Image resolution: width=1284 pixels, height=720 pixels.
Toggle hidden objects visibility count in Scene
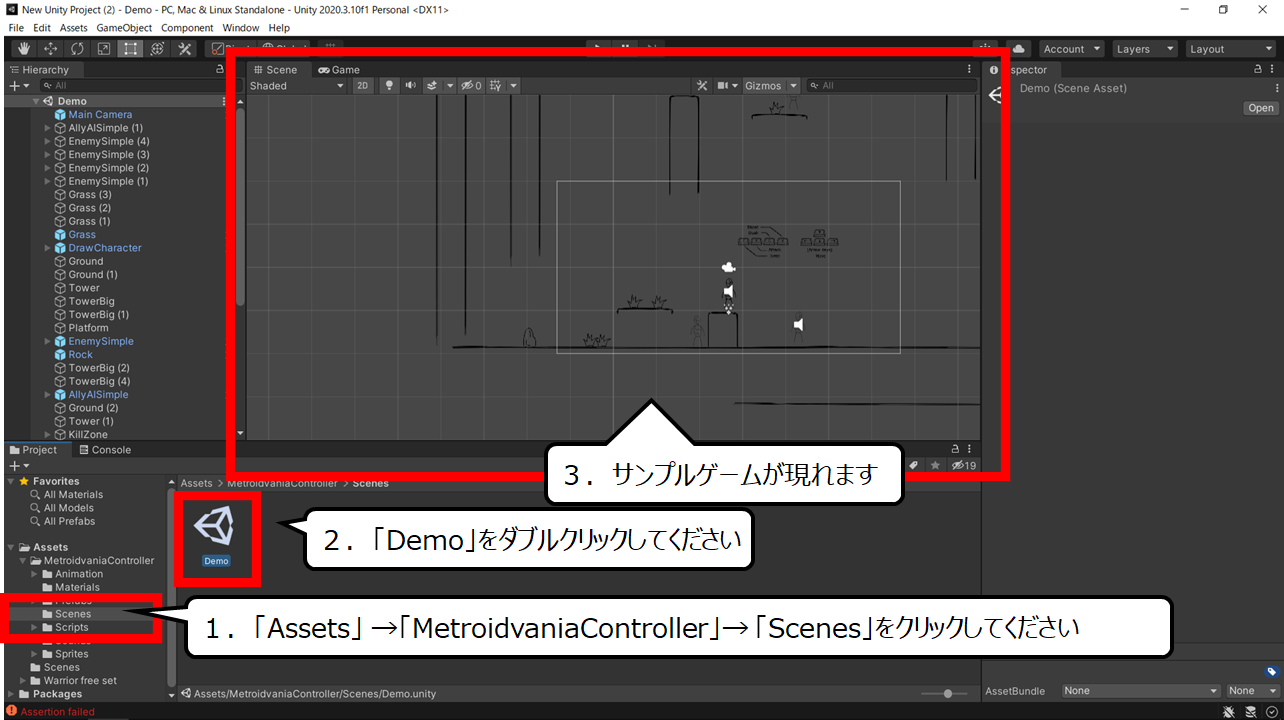[x=471, y=86]
